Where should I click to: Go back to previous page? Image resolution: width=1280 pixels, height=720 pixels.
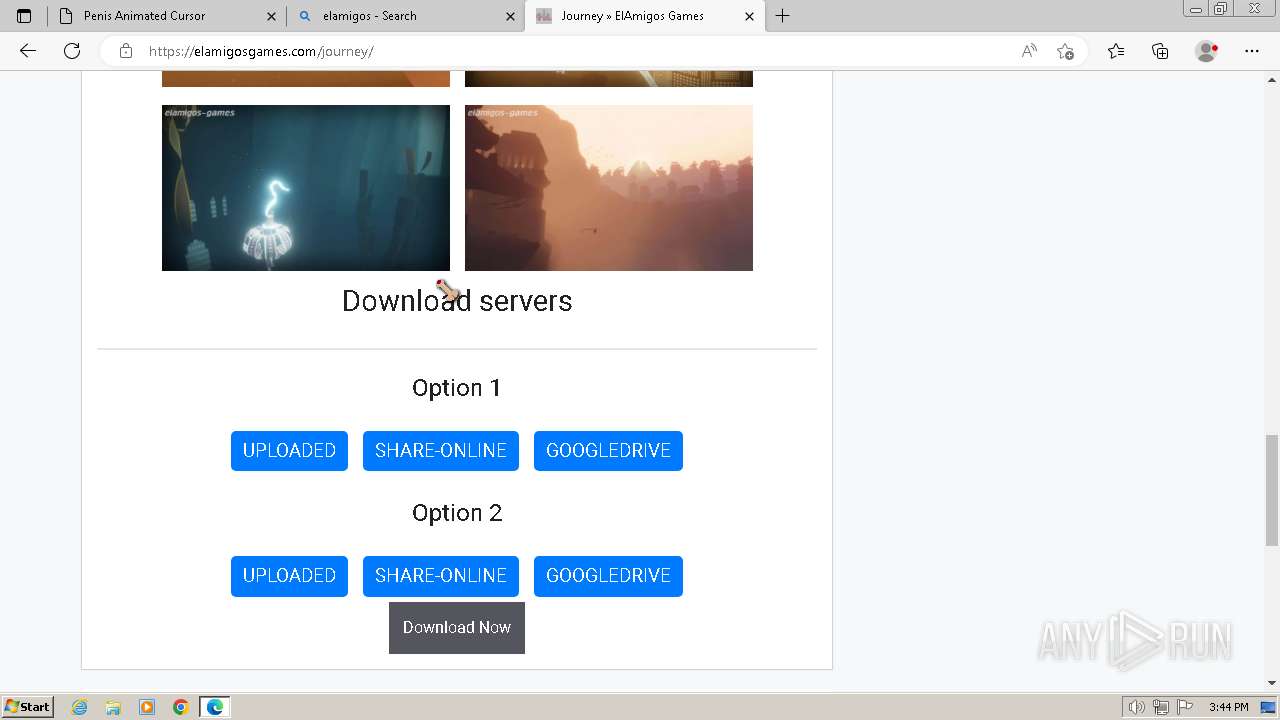(x=28, y=51)
